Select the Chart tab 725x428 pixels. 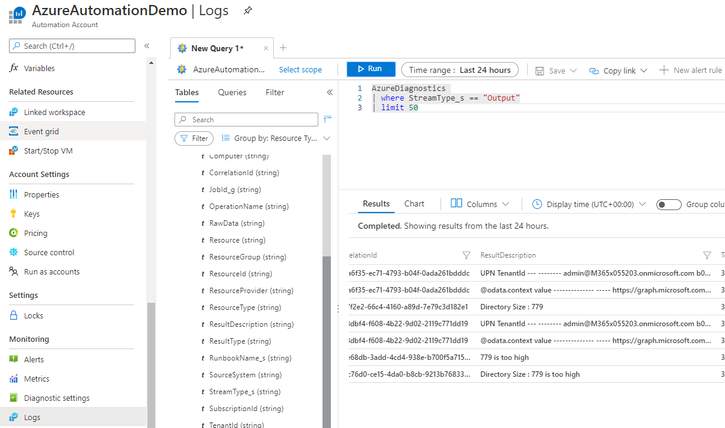coord(414,204)
